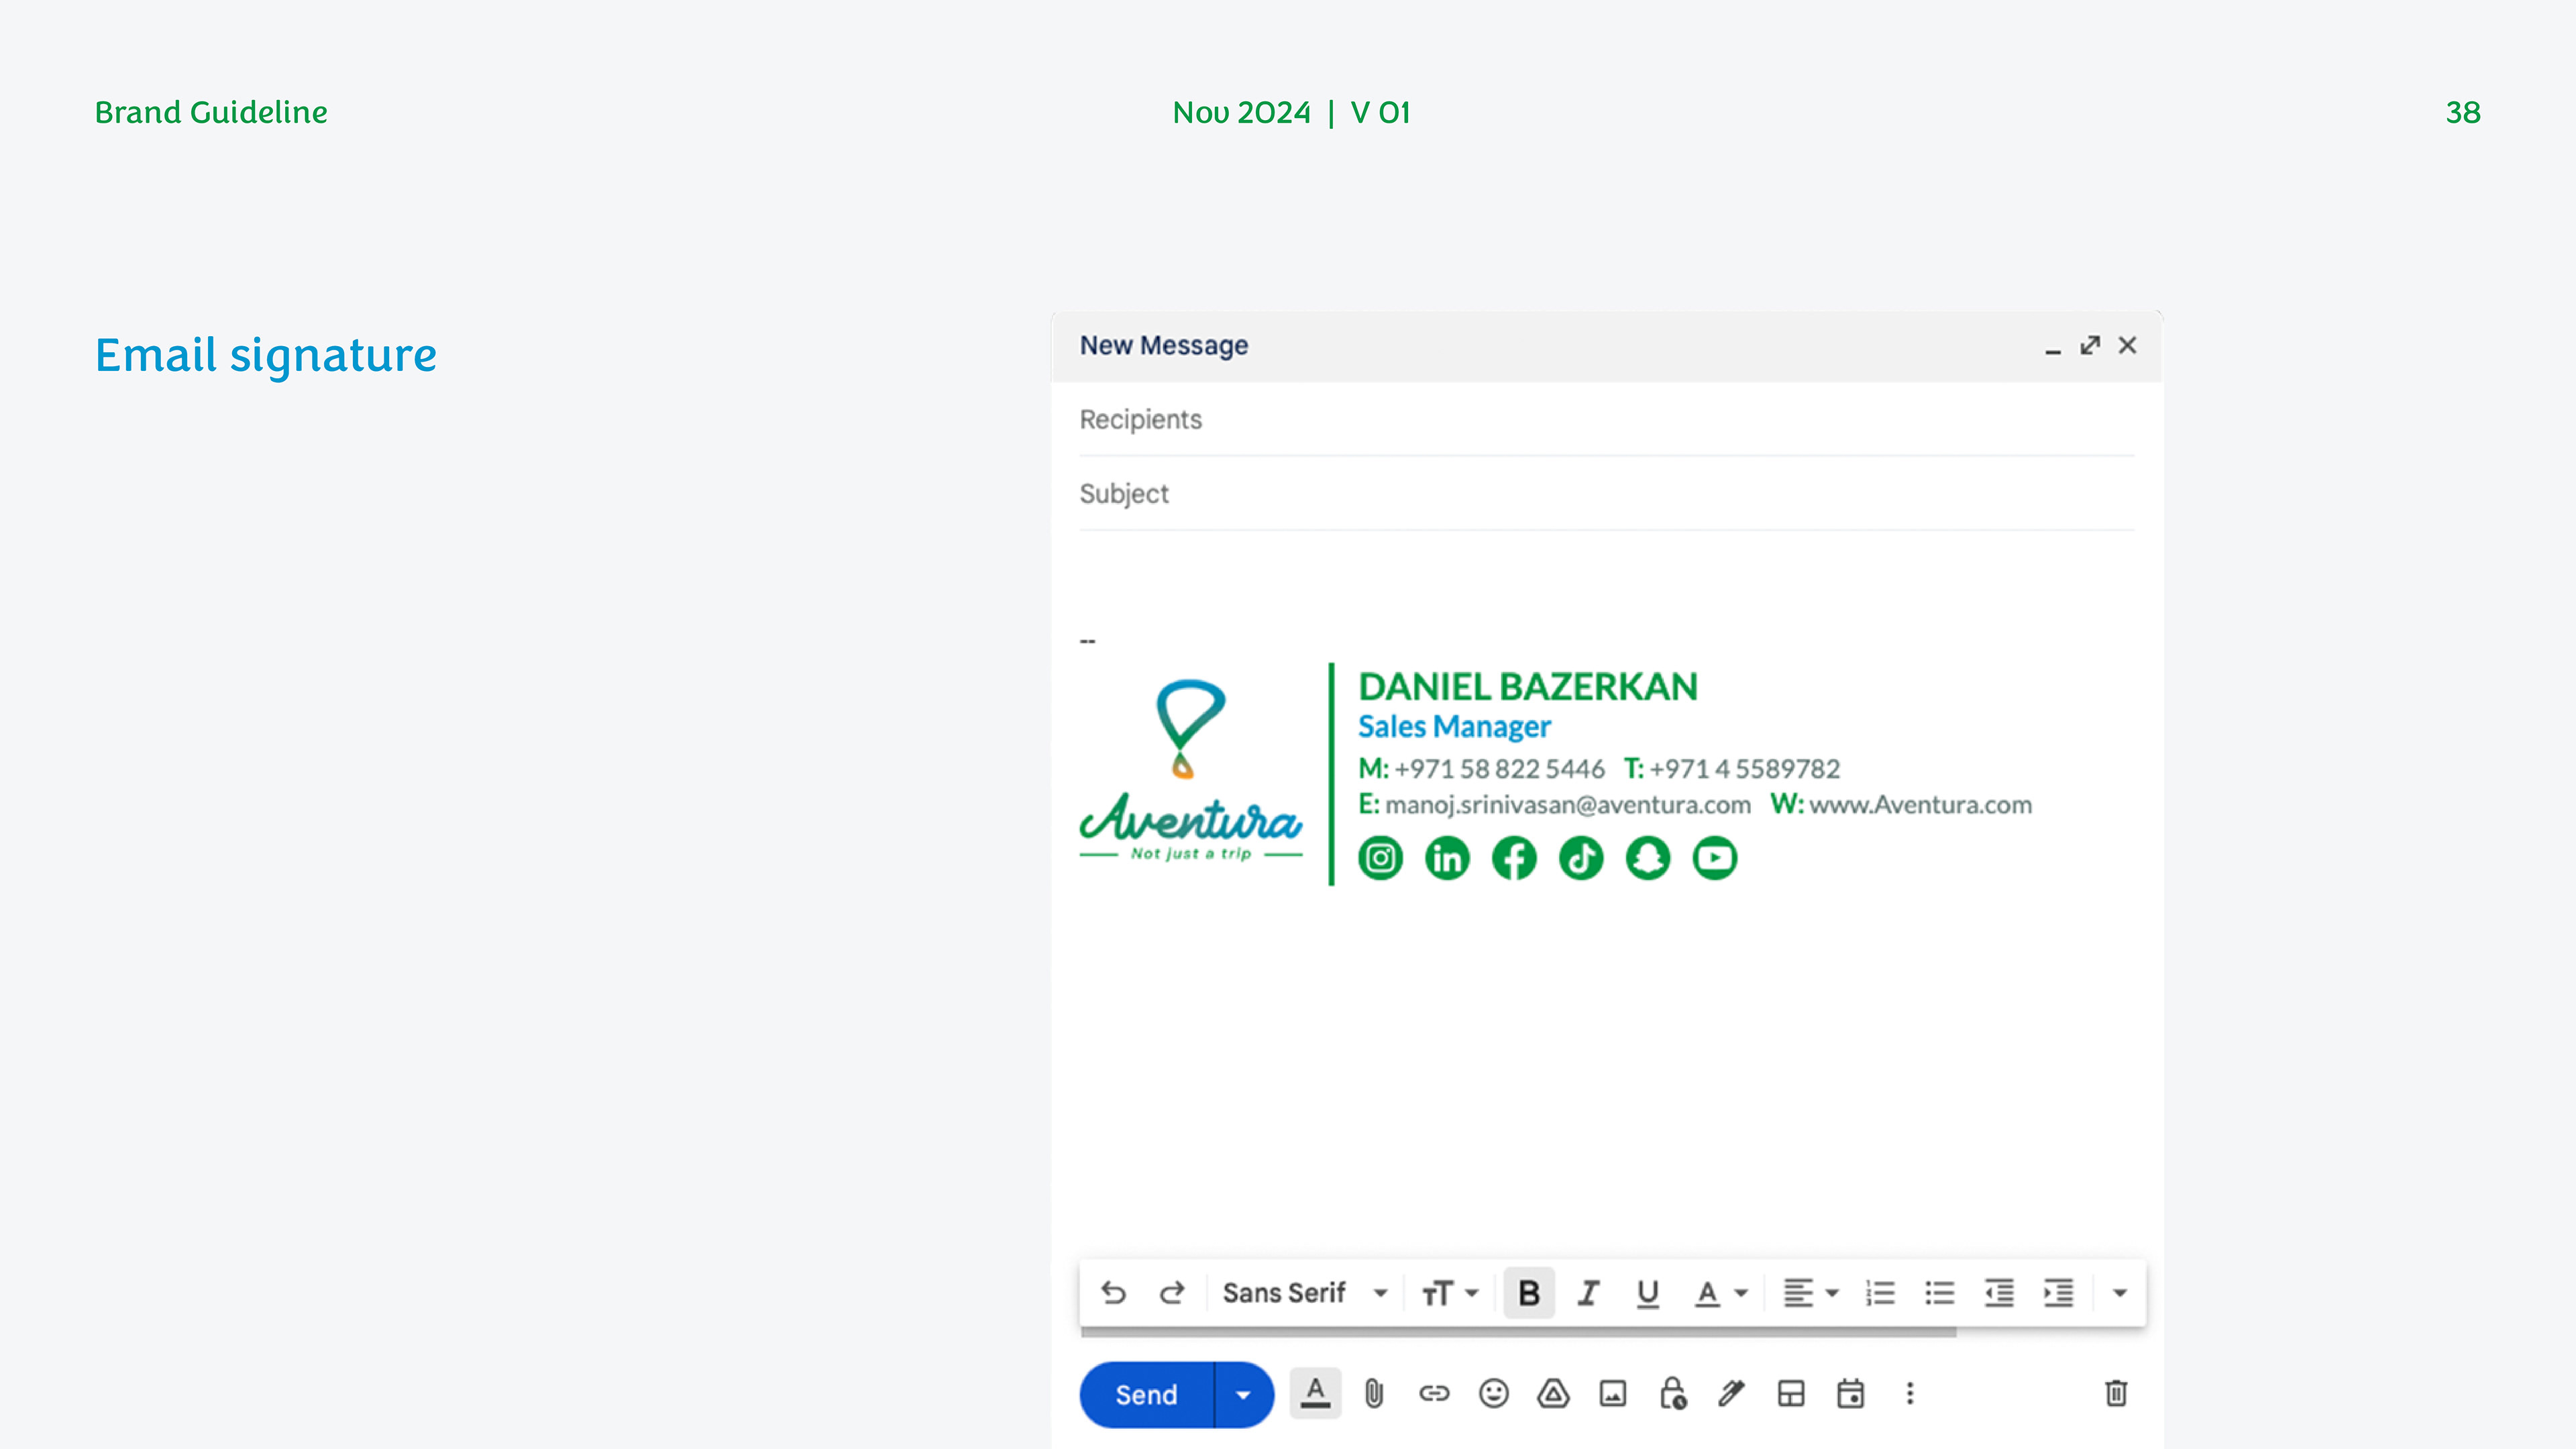Open the more options three-dot menu
Image resolution: width=2576 pixels, height=1449 pixels.
(1909, 1394)
